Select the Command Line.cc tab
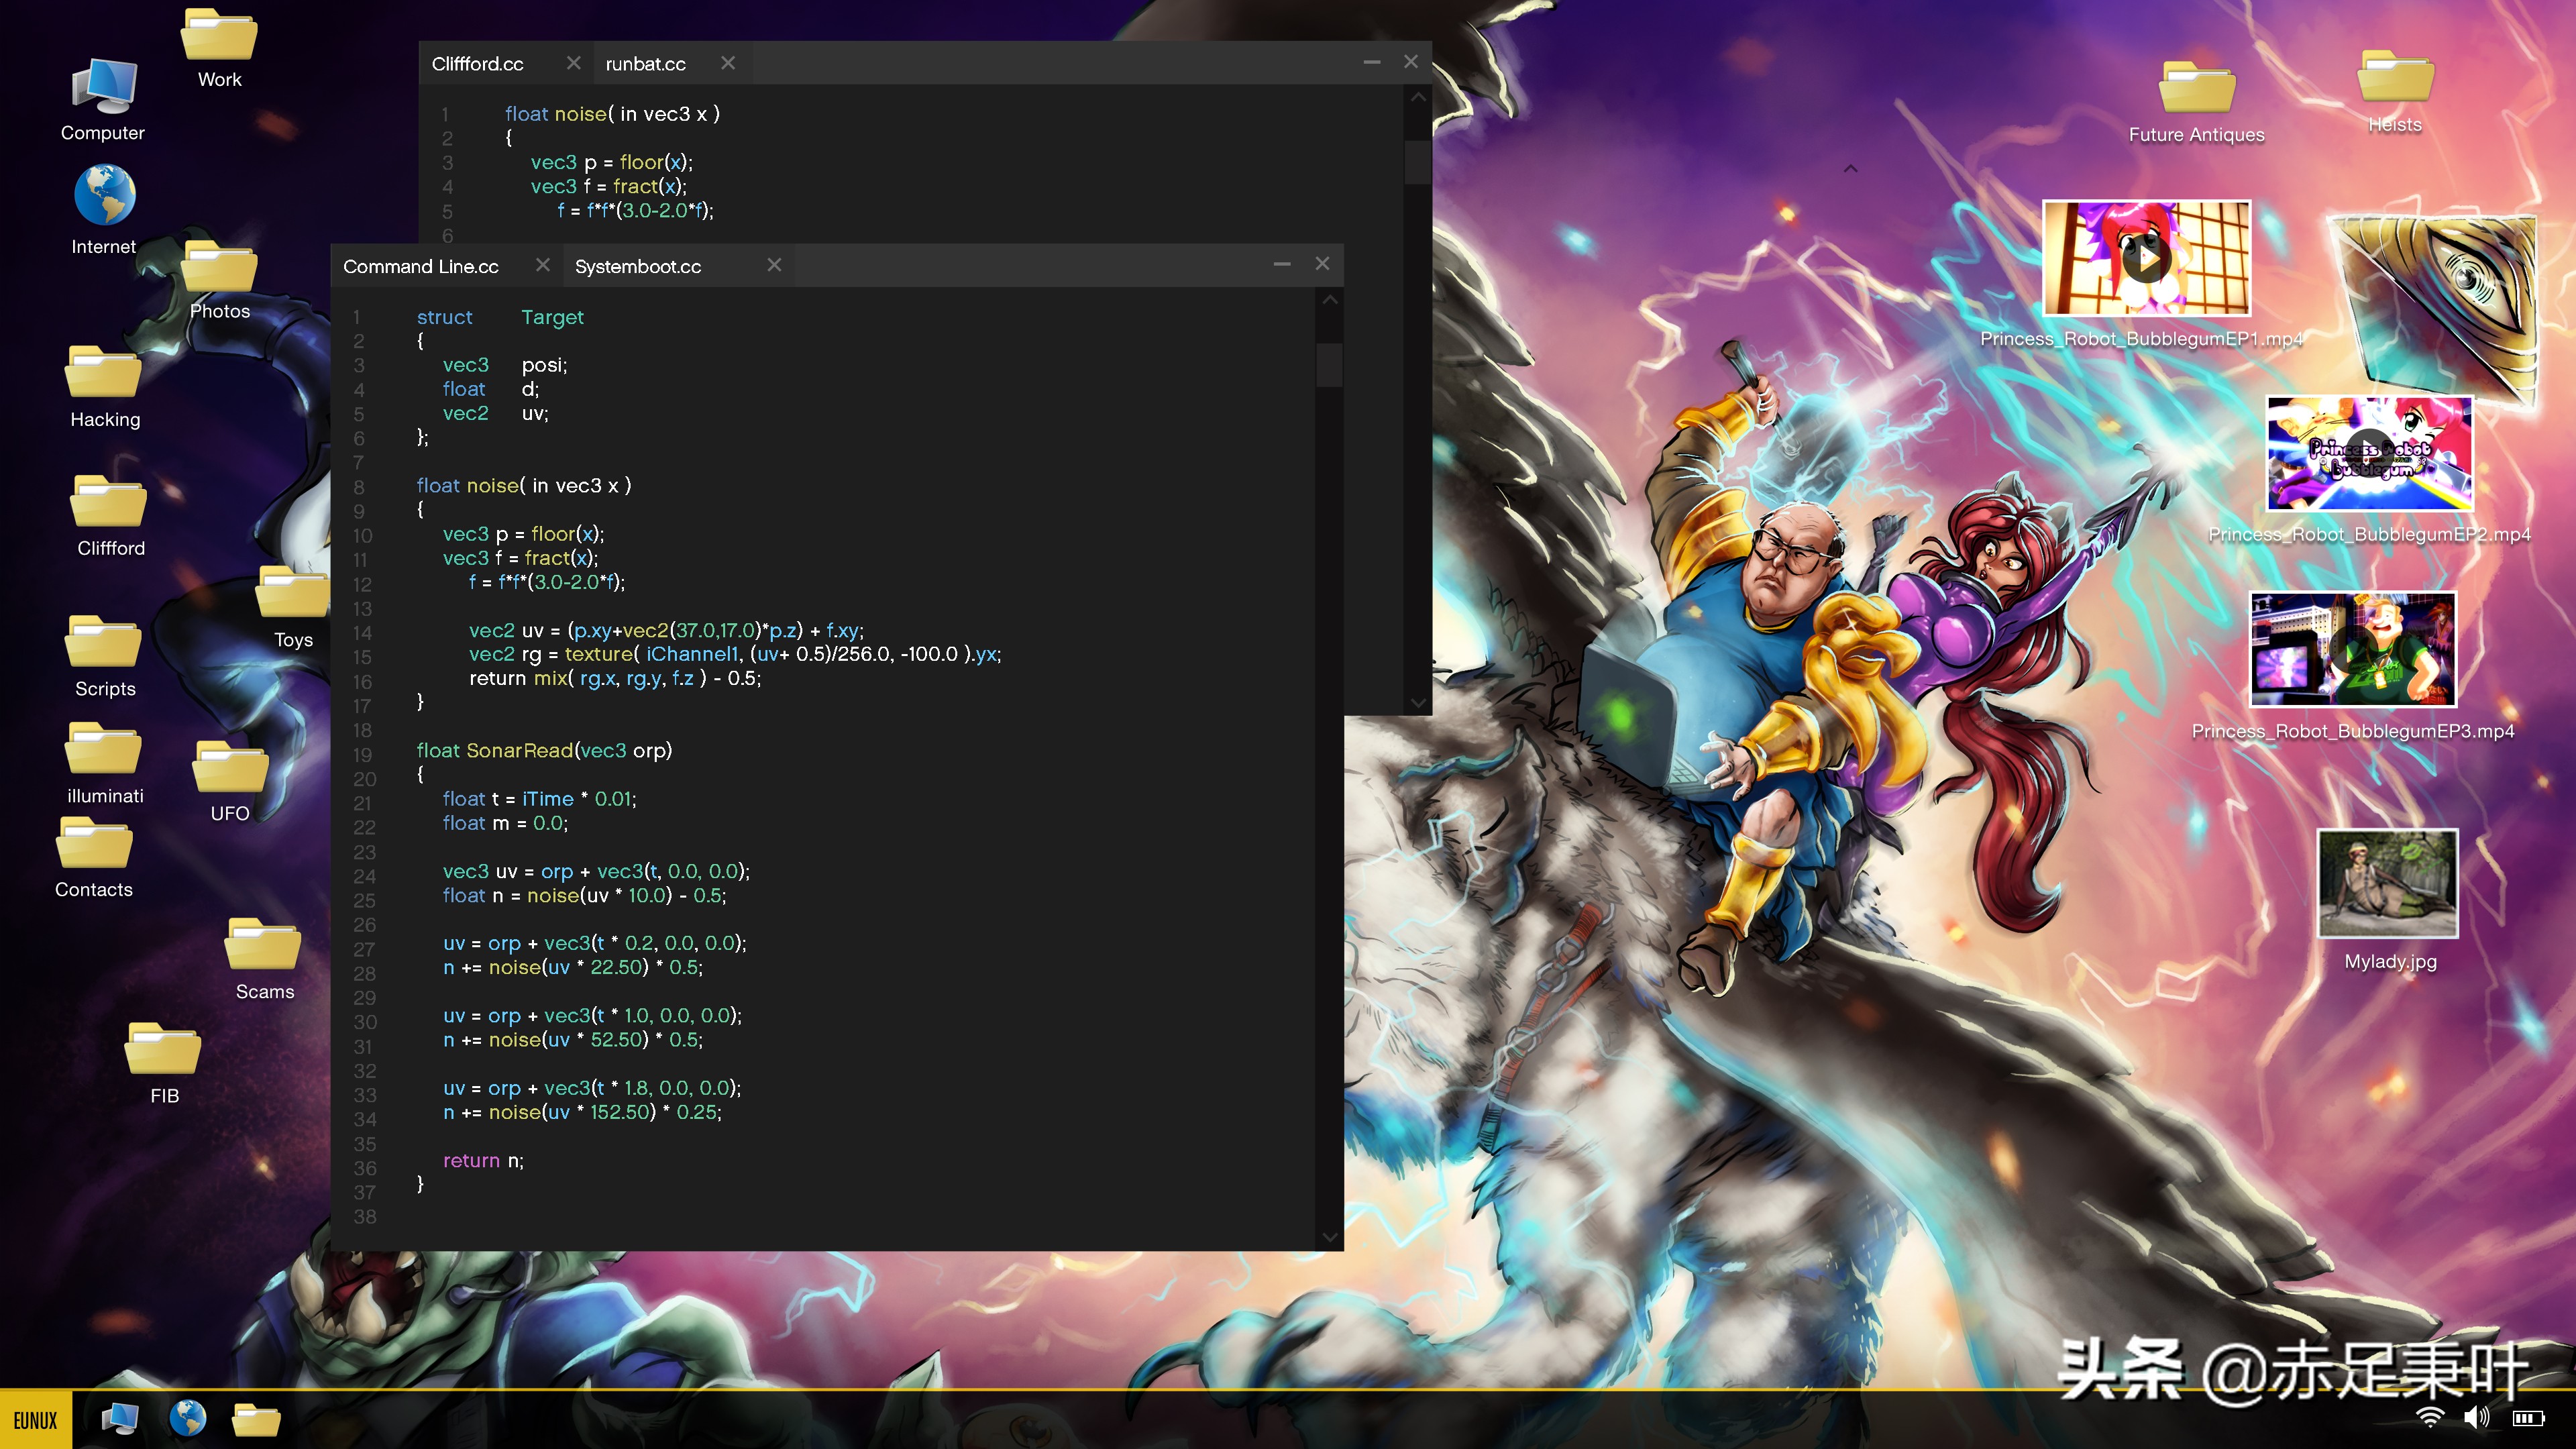Image resolution: width=2576 pixels, height=1449 pixels. click(421, 266)
